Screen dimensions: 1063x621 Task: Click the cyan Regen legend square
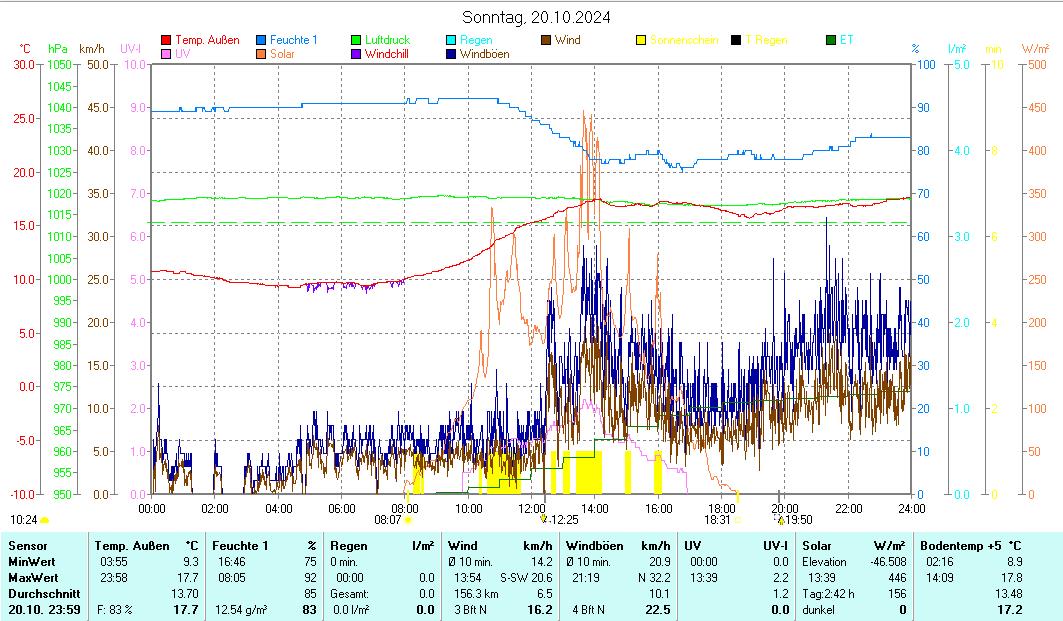451,40
